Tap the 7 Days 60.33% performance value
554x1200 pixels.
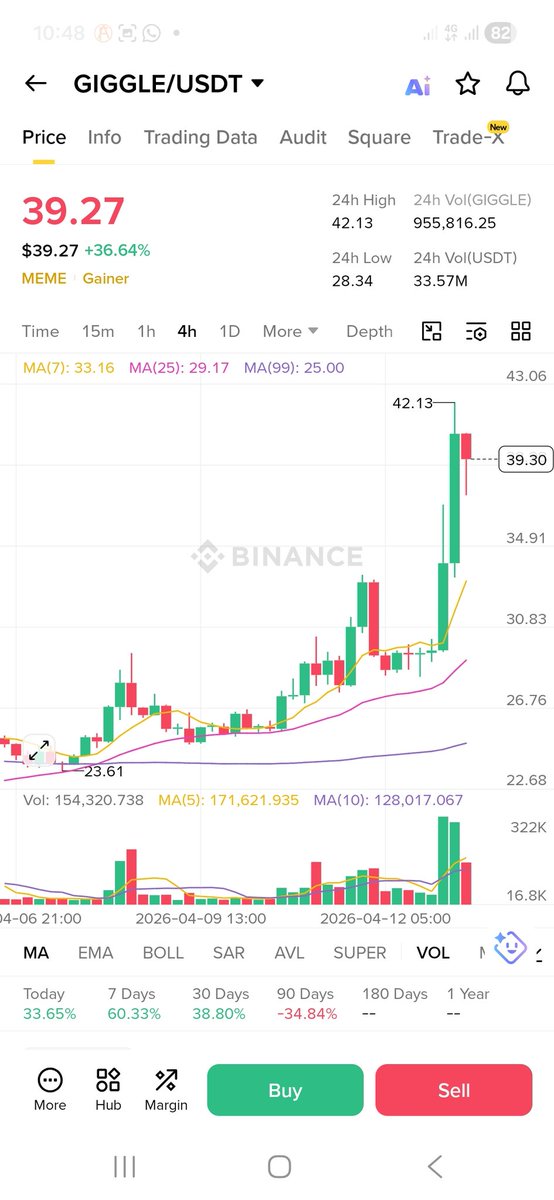coord(134,1013)
